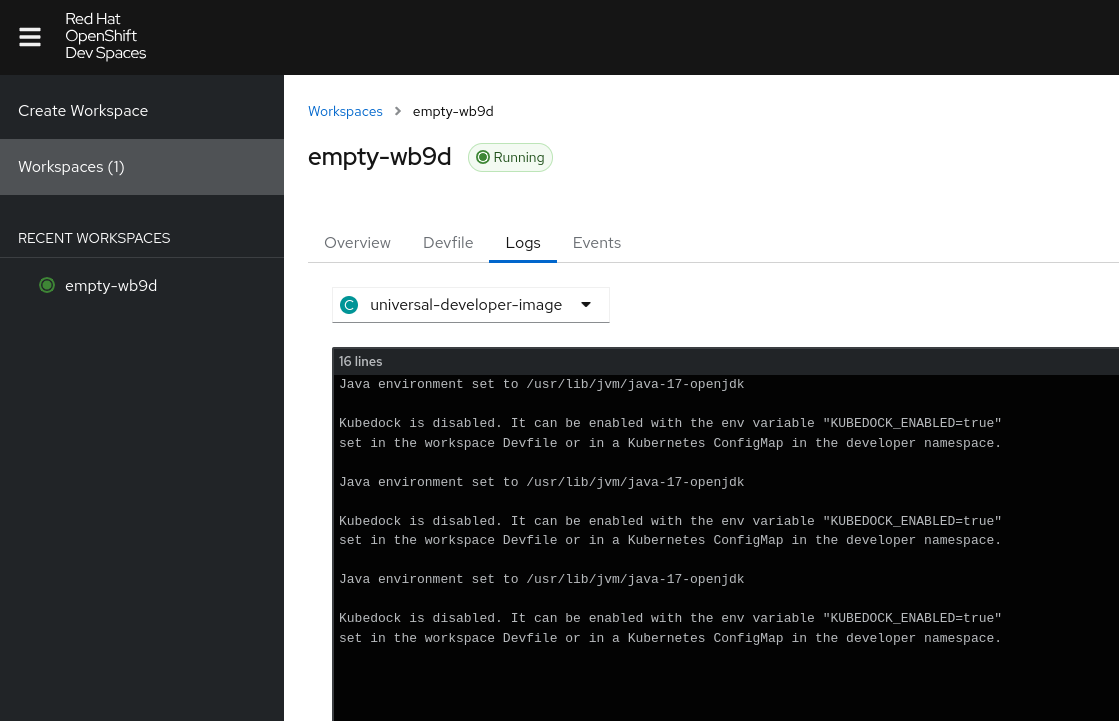Click the teal container C icon
The width and height of the screenshot is (1119, 721).
pos(349,306)
